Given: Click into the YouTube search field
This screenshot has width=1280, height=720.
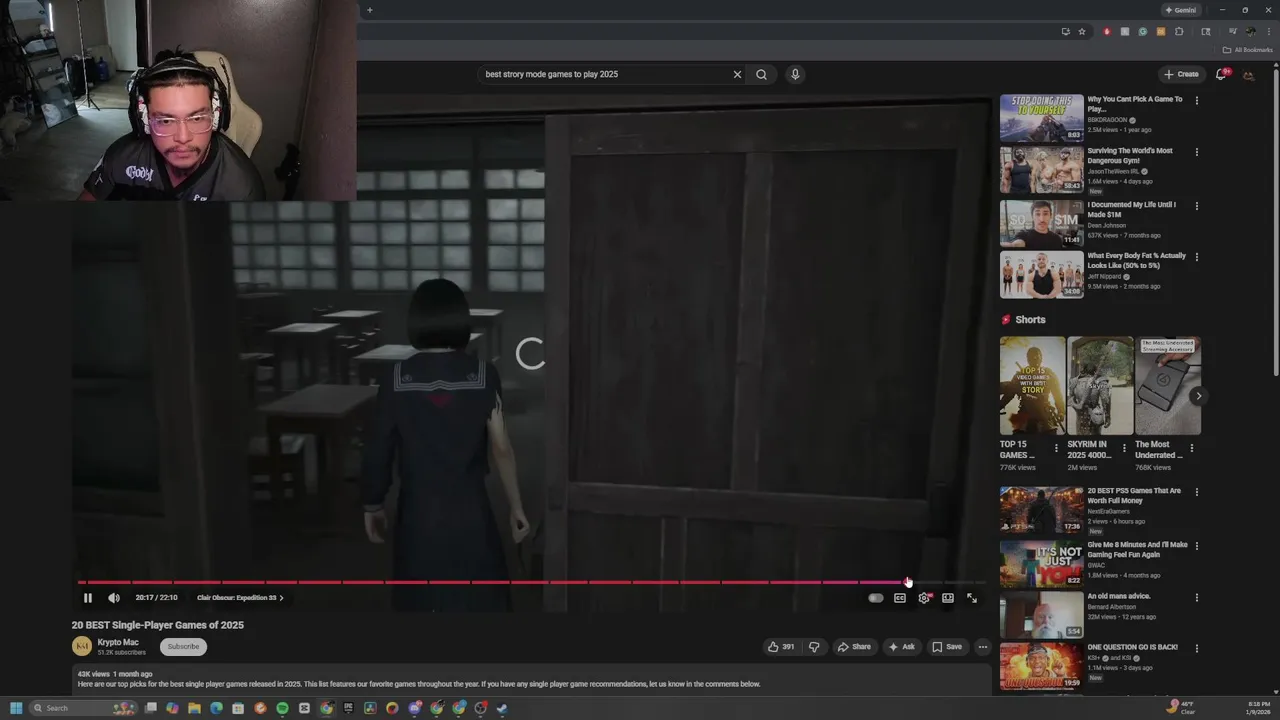Looking at the screenshot, I should point(605,74).
